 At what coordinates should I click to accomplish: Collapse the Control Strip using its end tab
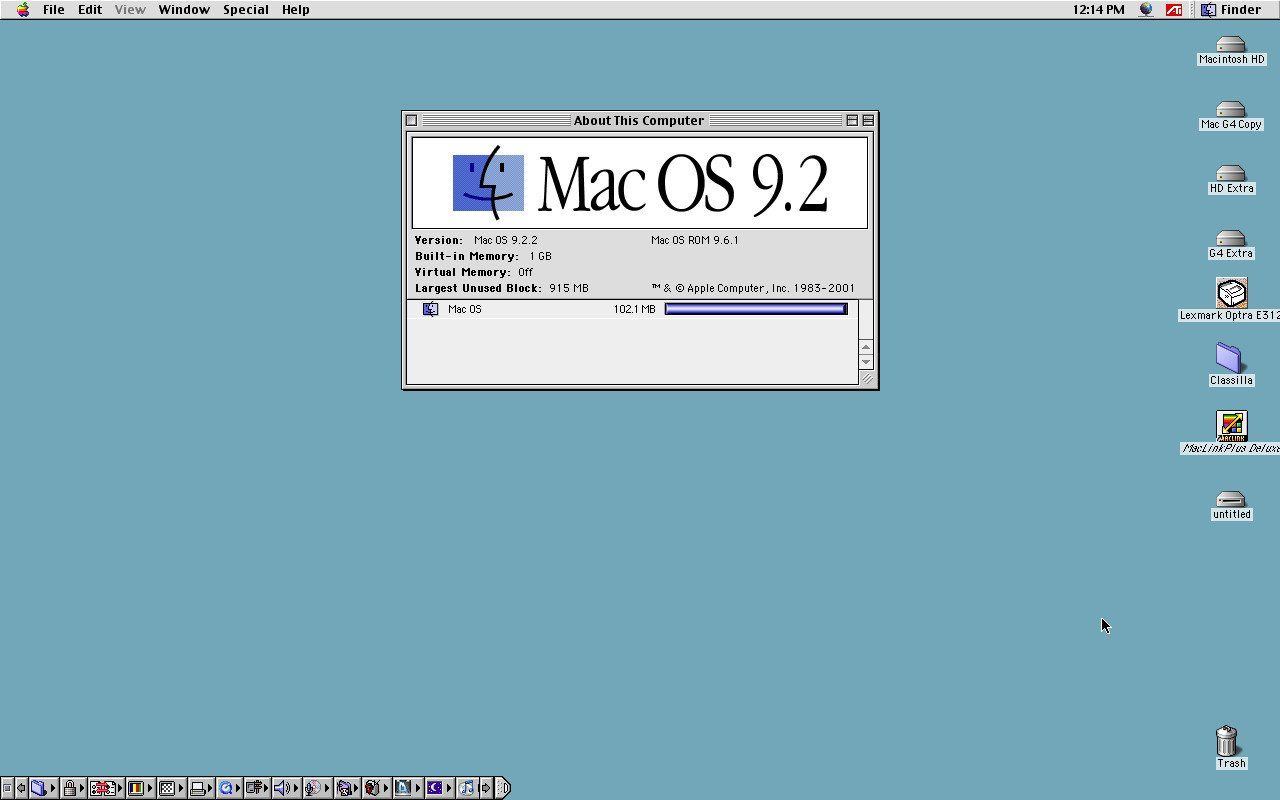coord(503,788)
